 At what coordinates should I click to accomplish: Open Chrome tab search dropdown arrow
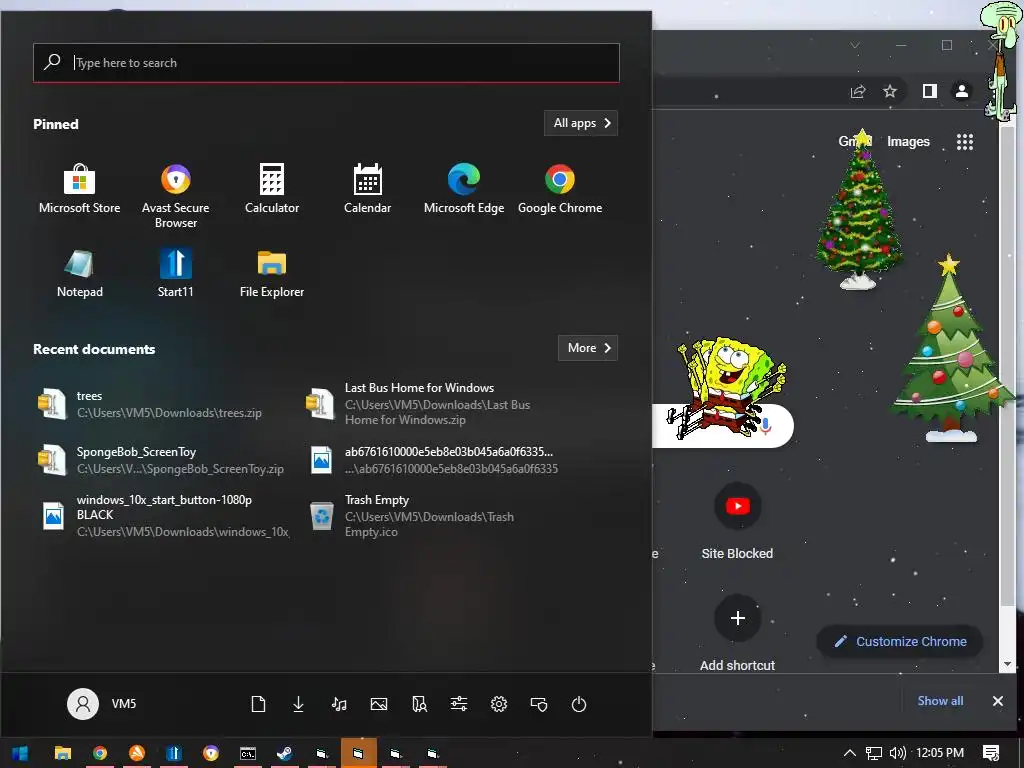click(854, 45)
